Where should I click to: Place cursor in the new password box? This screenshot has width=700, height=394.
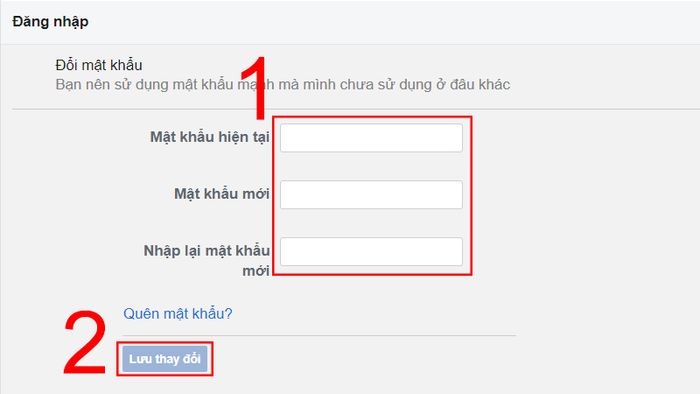coord(371,195)
